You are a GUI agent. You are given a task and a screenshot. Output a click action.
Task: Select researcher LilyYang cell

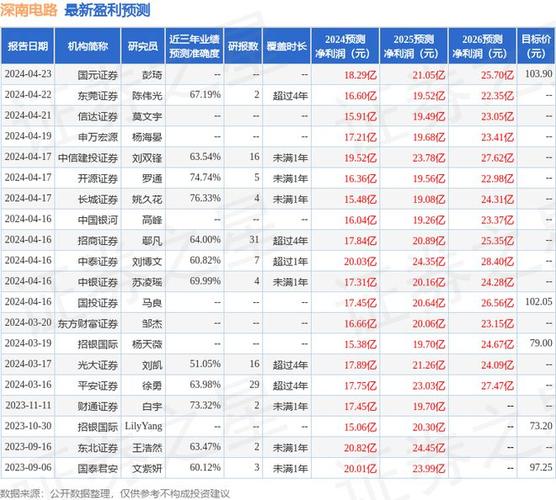pos(143,426)
